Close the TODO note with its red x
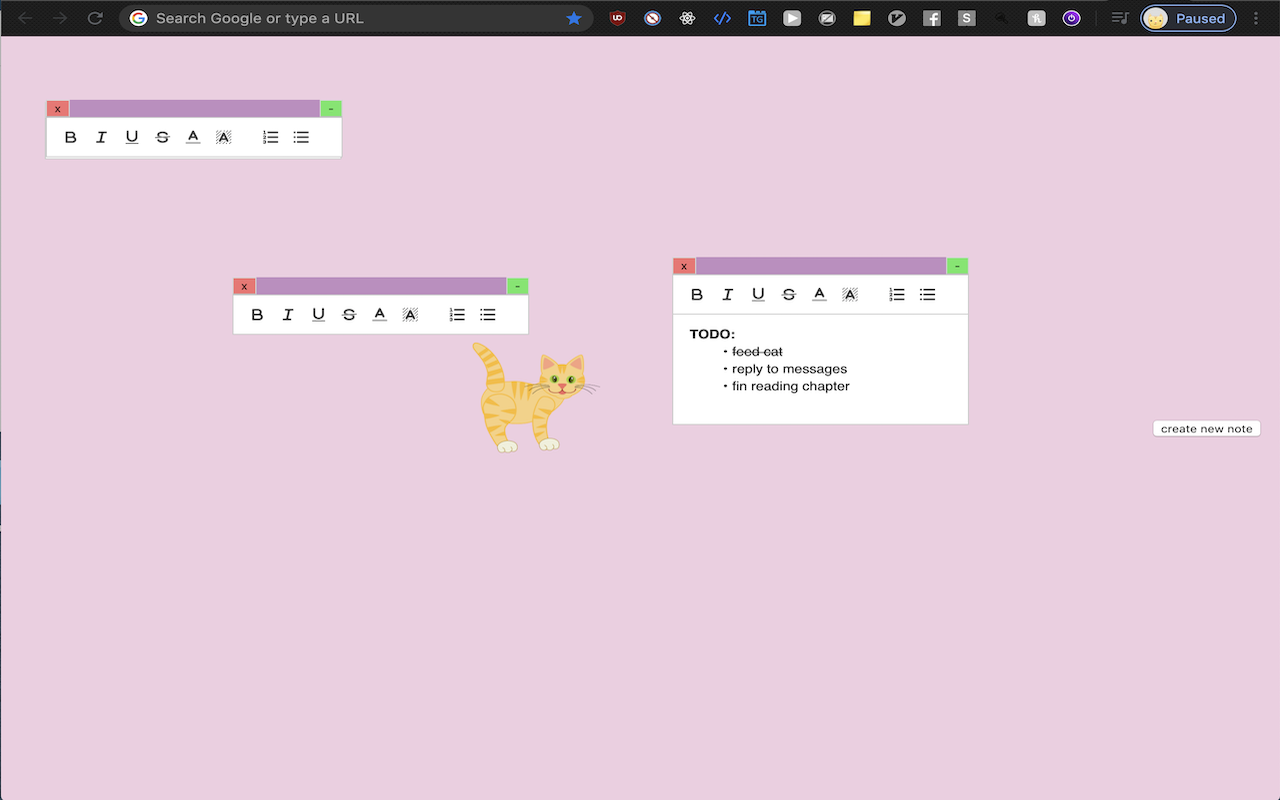This screenshot has width=1280, height=800. coord(684,266)
